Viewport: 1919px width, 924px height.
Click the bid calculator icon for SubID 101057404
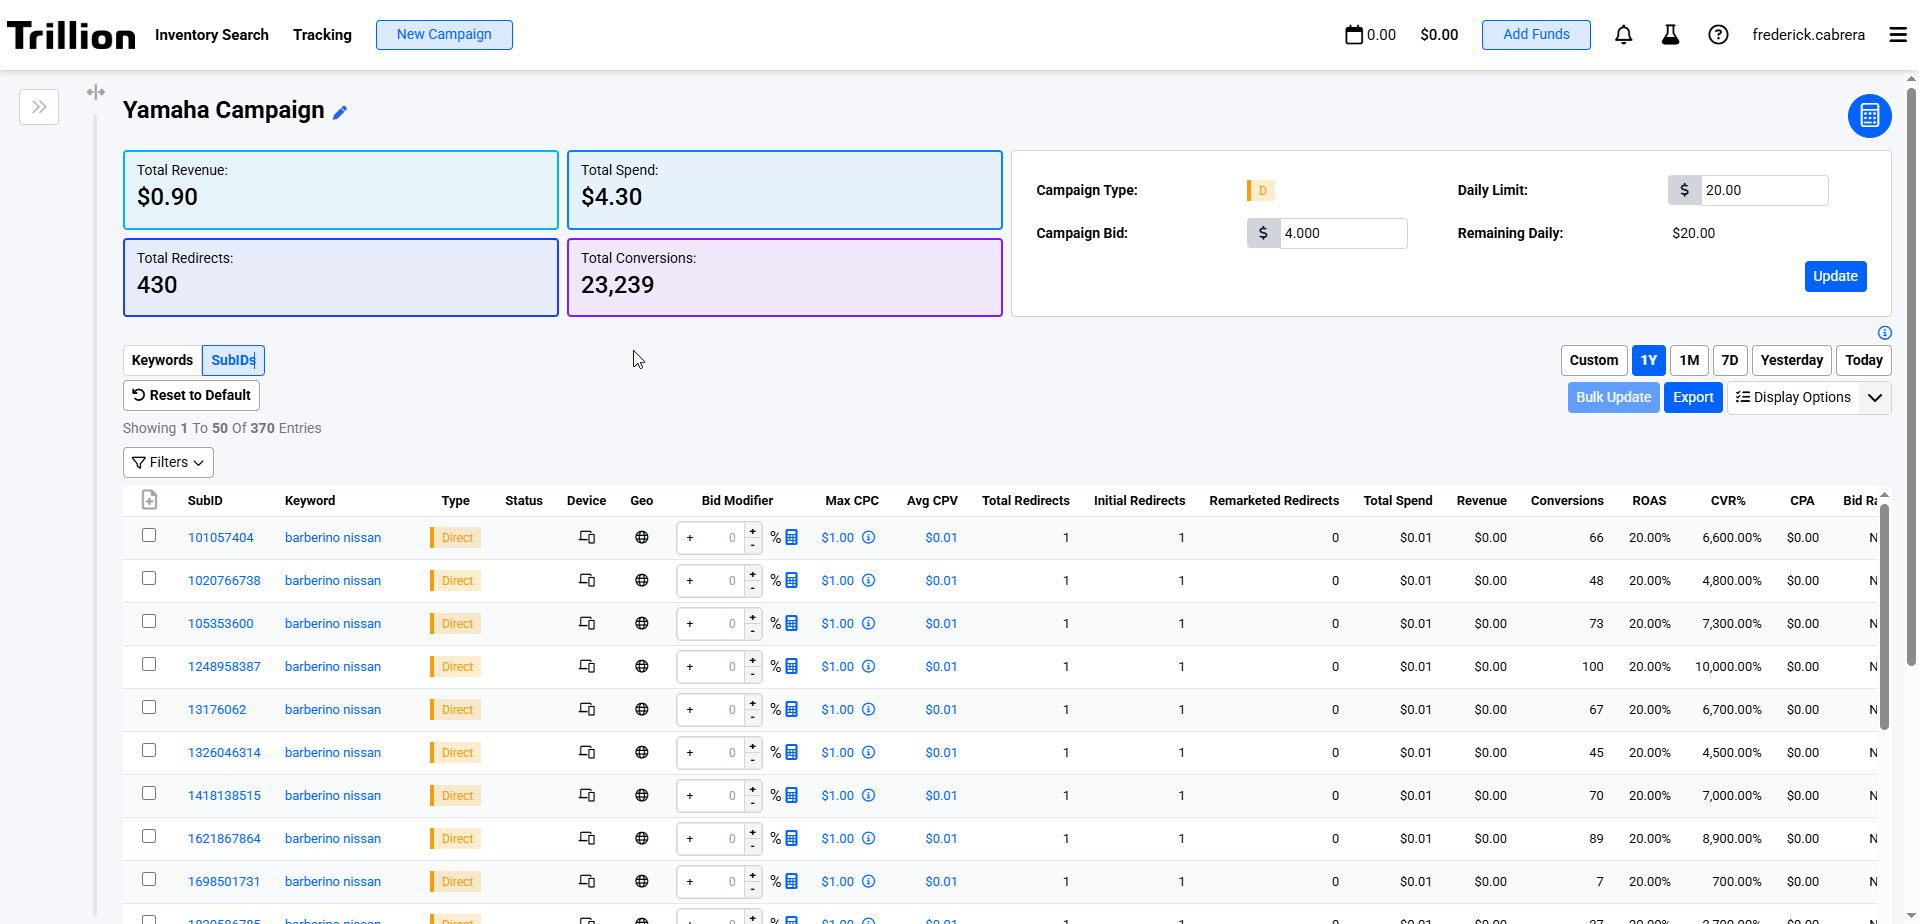click(792, 538)
